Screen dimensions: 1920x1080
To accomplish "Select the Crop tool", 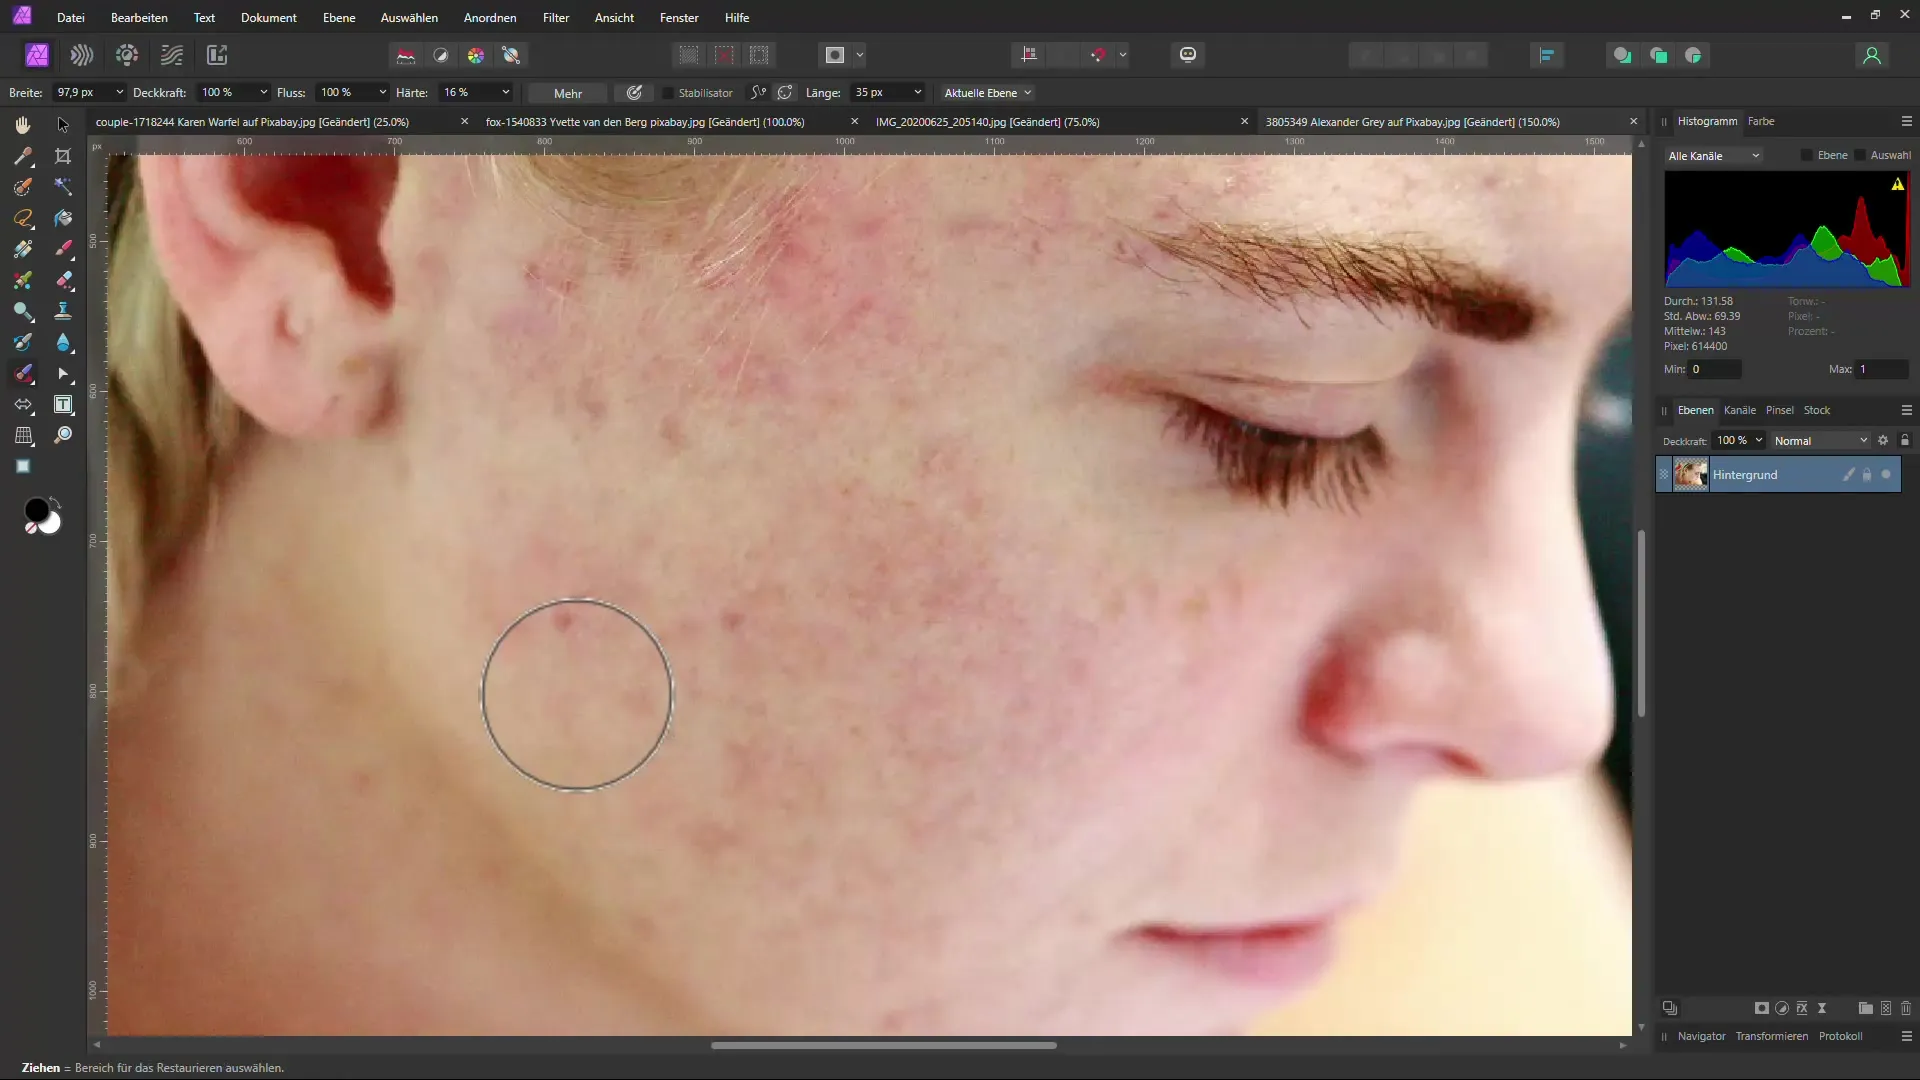I will 63,156.
